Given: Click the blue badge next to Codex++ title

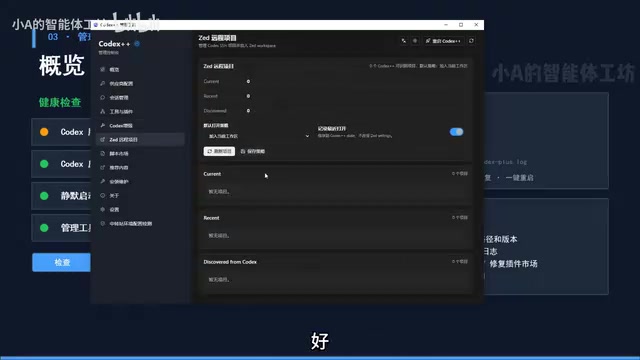Looking at the screenshot, I should [x=137, y=44].
